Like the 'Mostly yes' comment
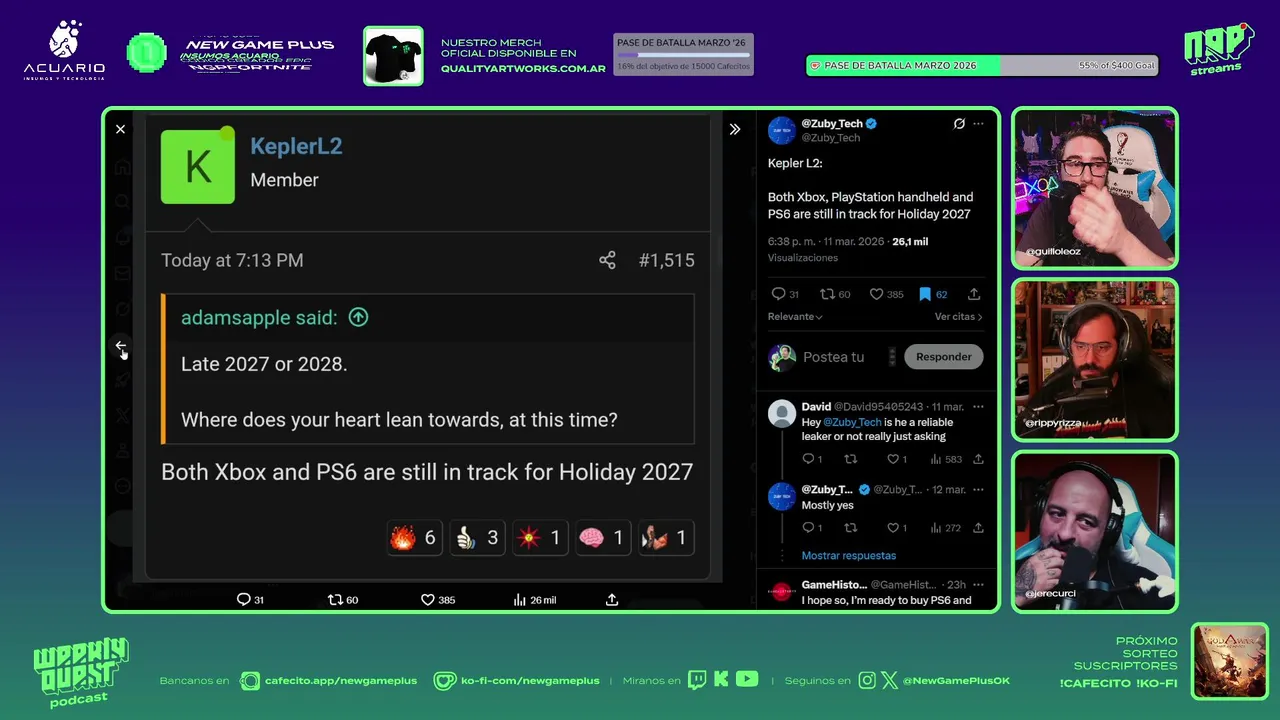 tap(897, 528)
